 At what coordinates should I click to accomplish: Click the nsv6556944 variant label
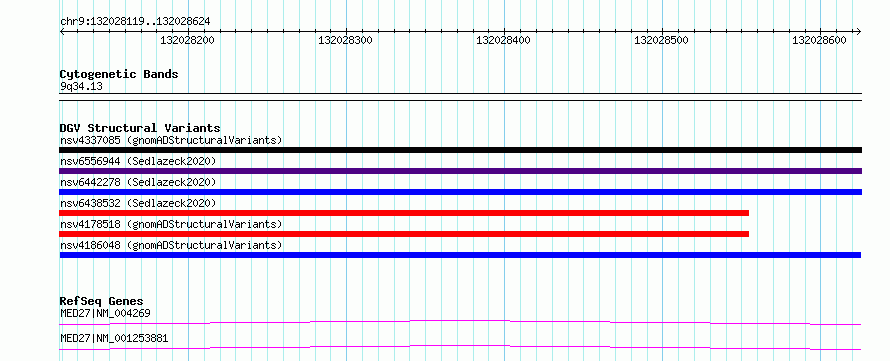pos(138,161)
